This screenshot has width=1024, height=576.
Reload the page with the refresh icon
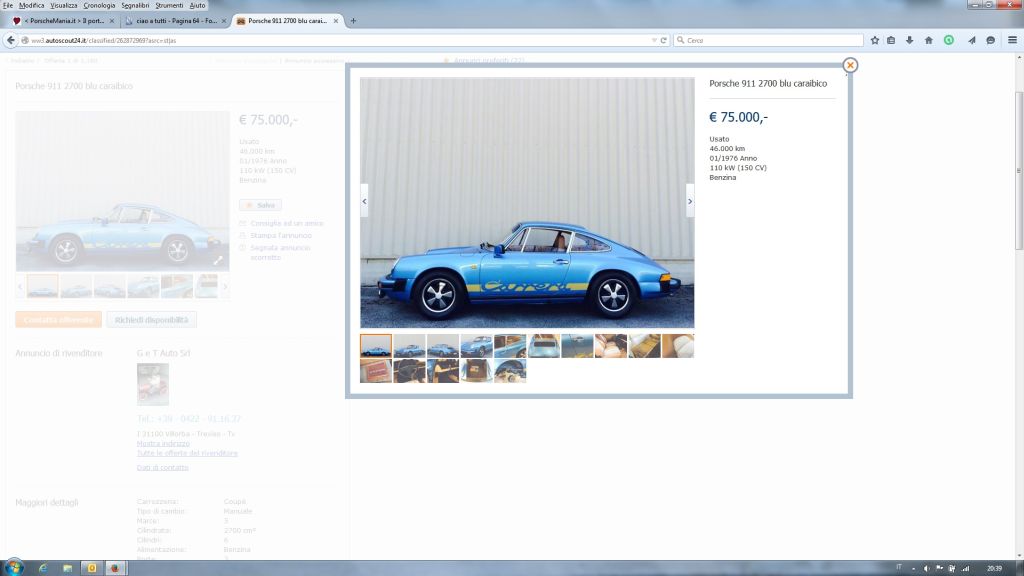664,40
